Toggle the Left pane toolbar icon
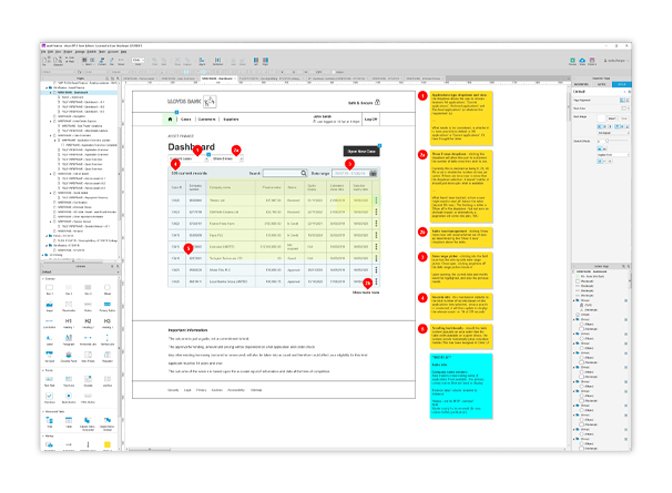 [x=256, y=61]
